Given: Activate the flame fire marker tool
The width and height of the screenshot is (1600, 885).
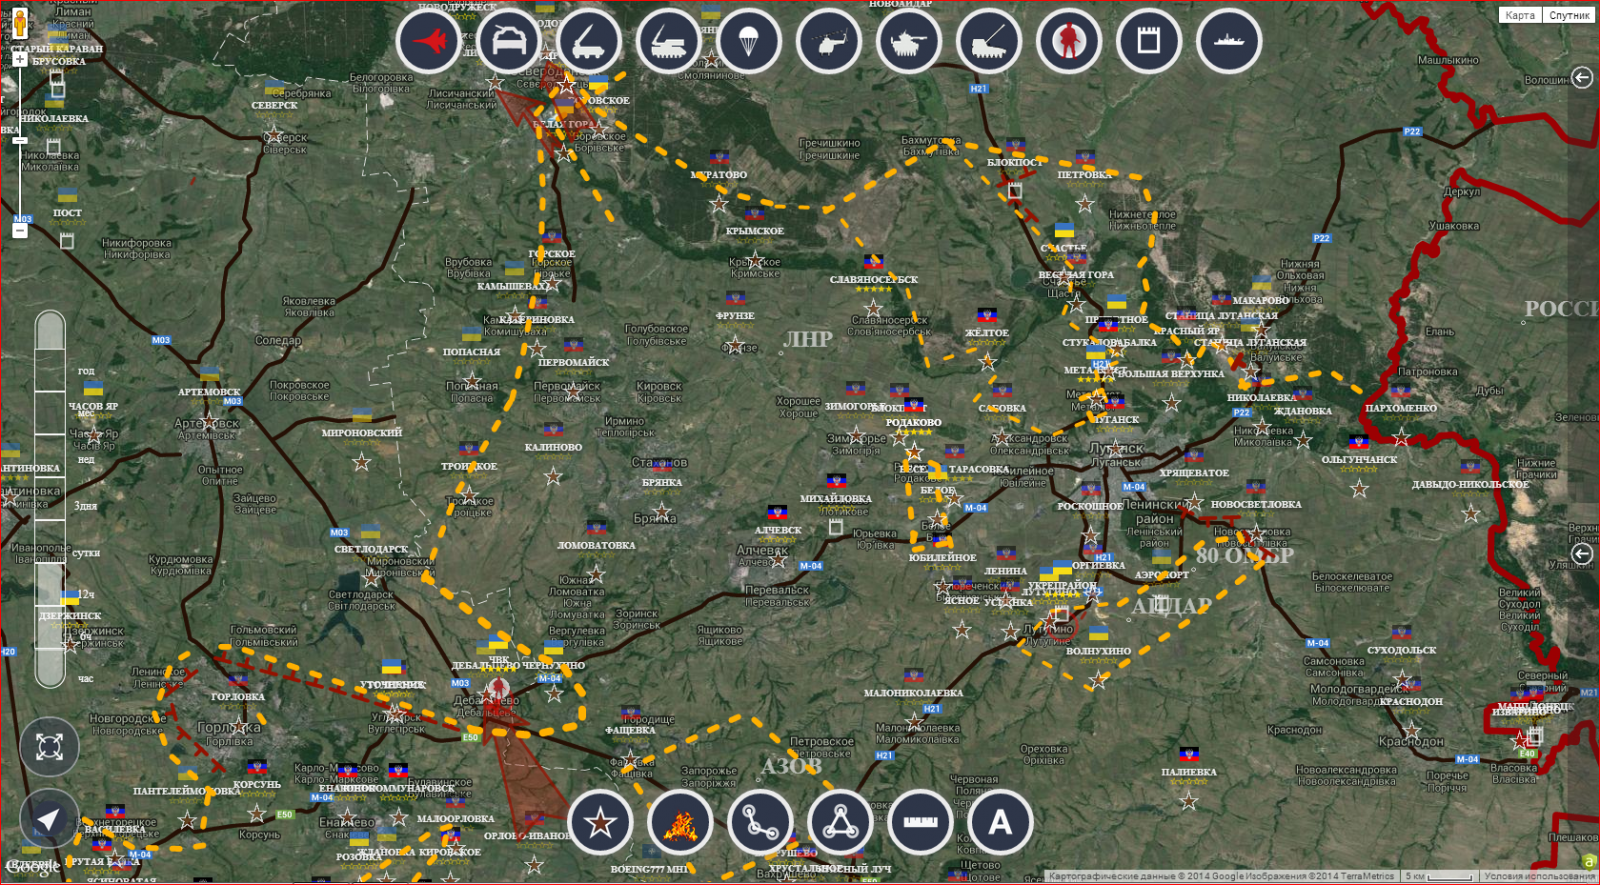Looking at the screenshot, I should pyautogui.click(x=680, y=823).
